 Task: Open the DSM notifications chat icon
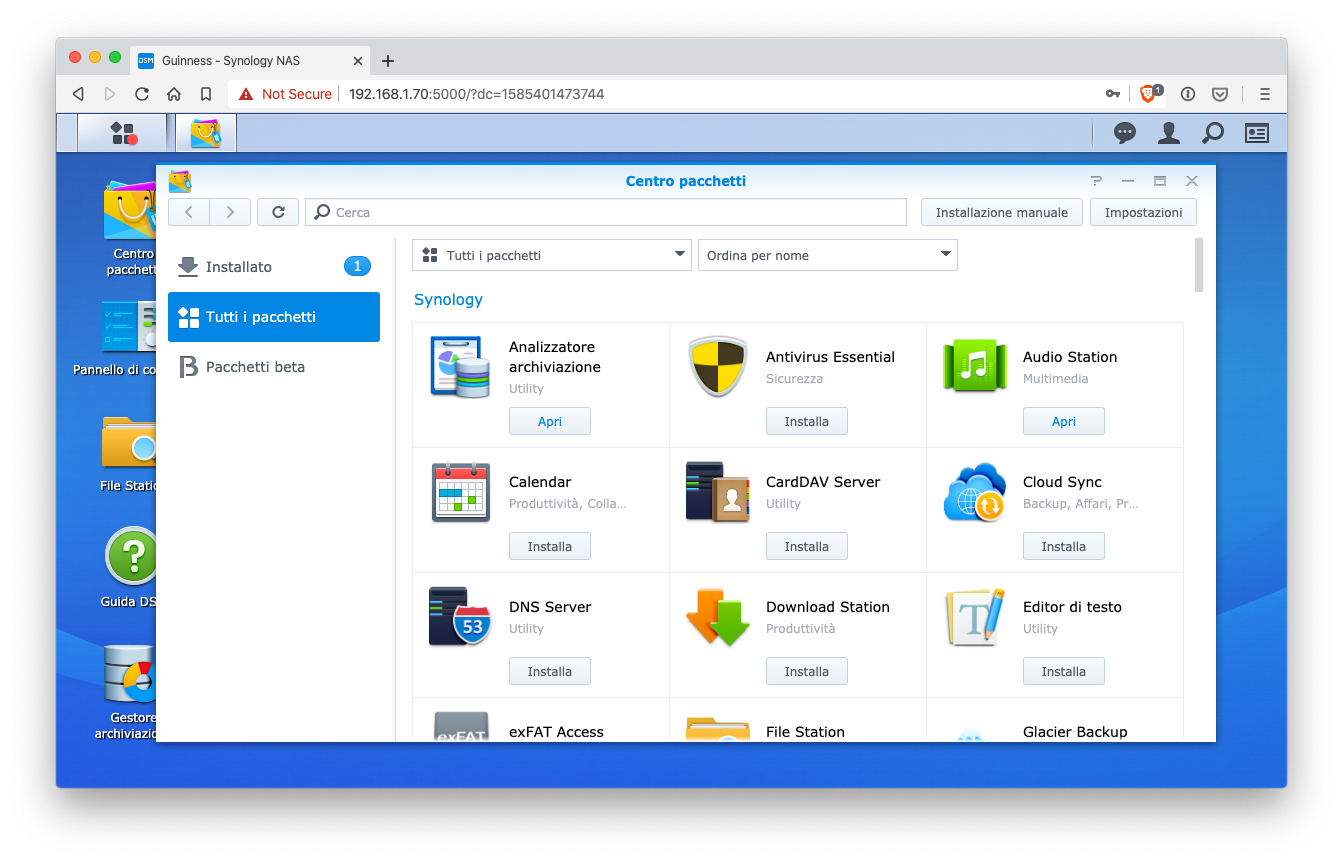tap(1125, 133)
